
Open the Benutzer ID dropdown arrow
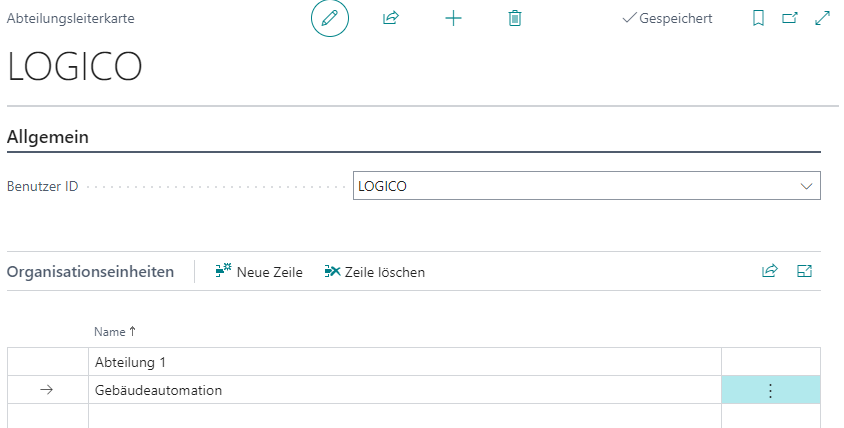coord(806,186)
